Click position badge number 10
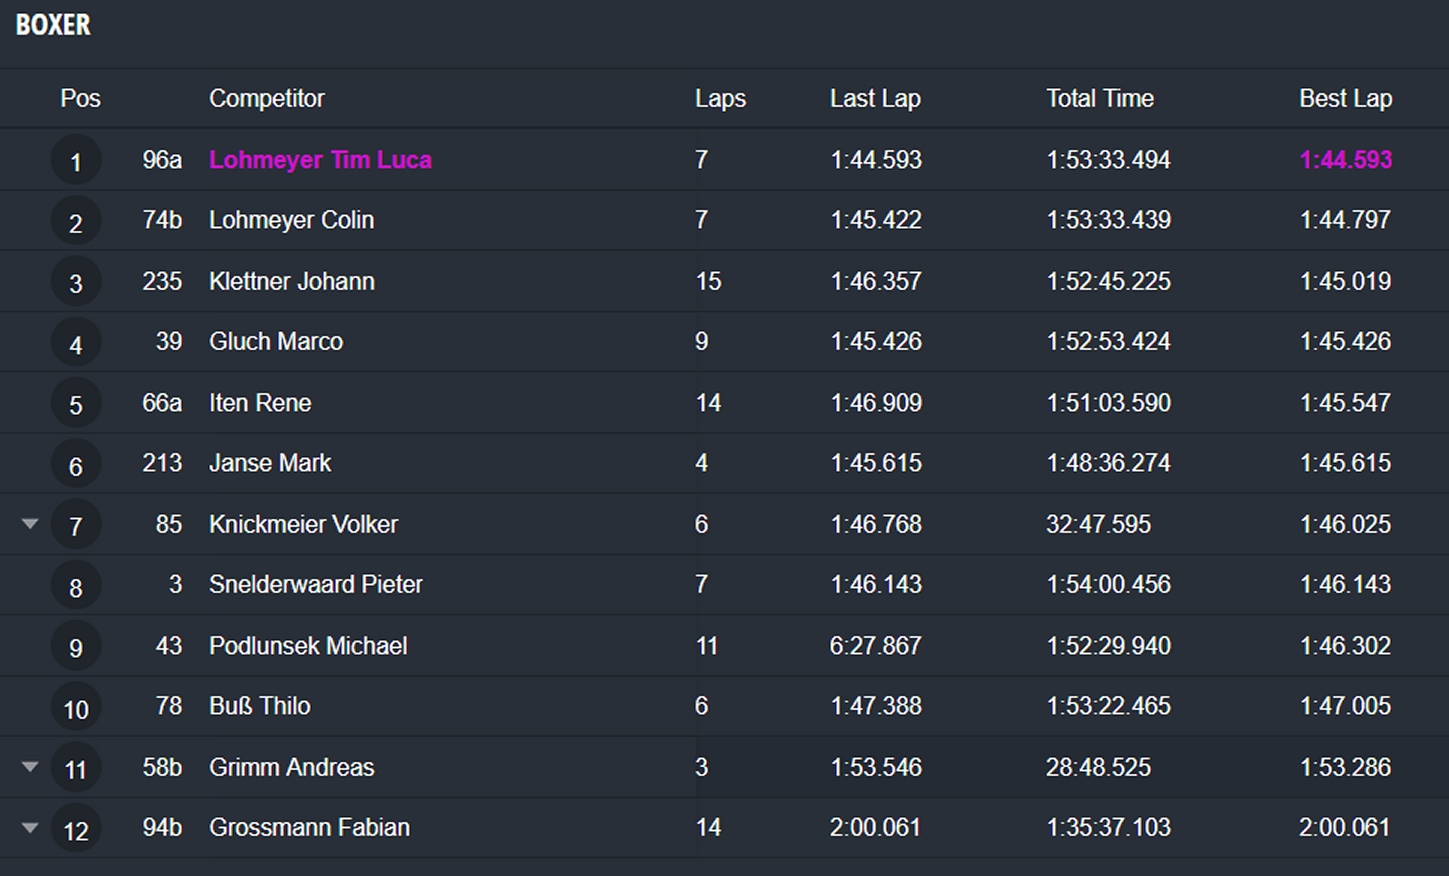The height and width of the screenshot is (876, 1449). 76,708
